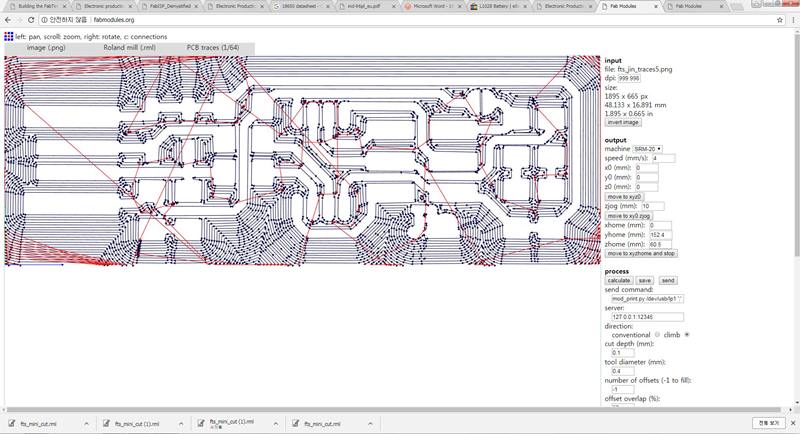Open the image (.png) input menu

(46, 47)
